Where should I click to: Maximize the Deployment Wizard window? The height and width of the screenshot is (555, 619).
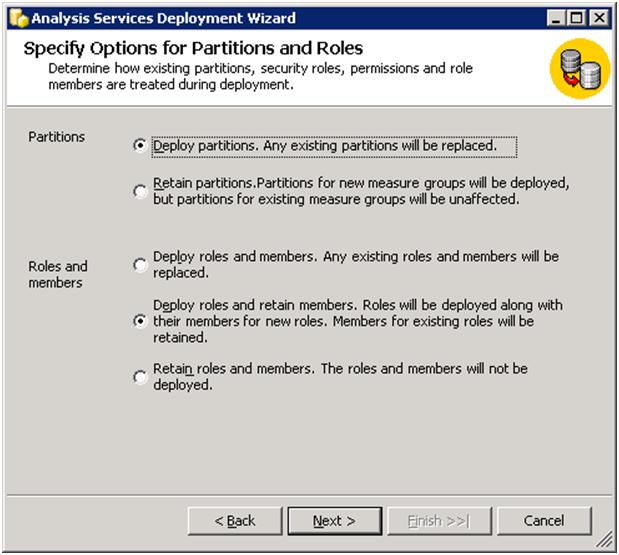tap(576, 18)
